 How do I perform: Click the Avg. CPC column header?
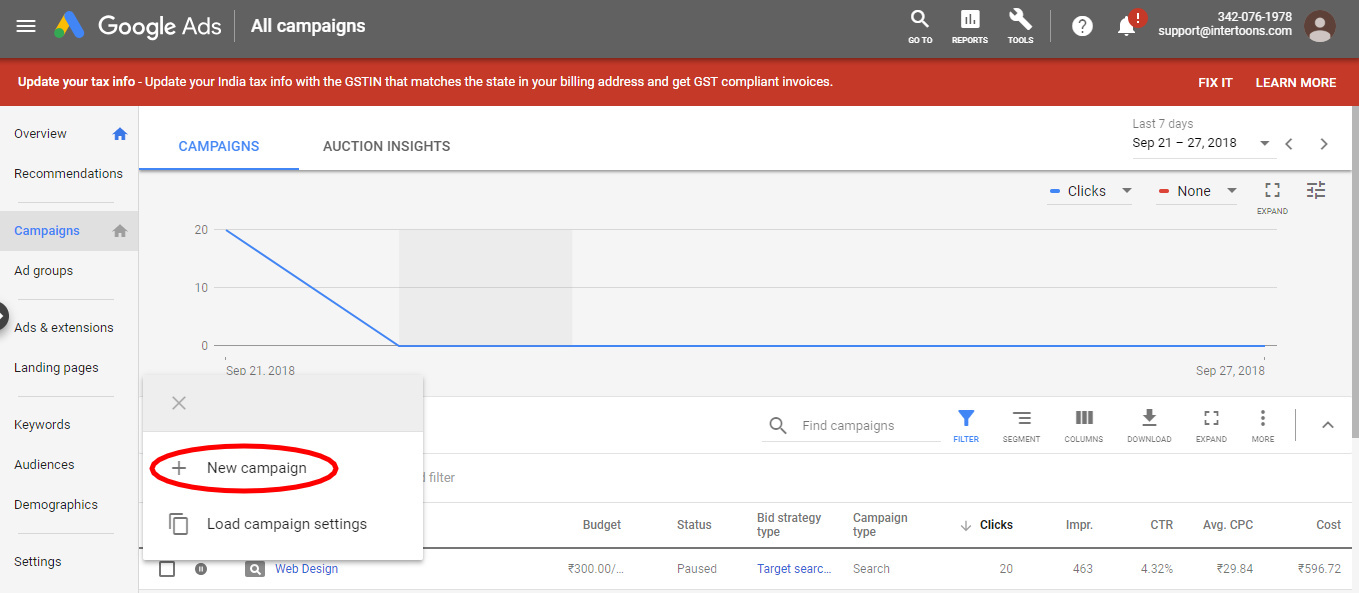coord(1228,525)
